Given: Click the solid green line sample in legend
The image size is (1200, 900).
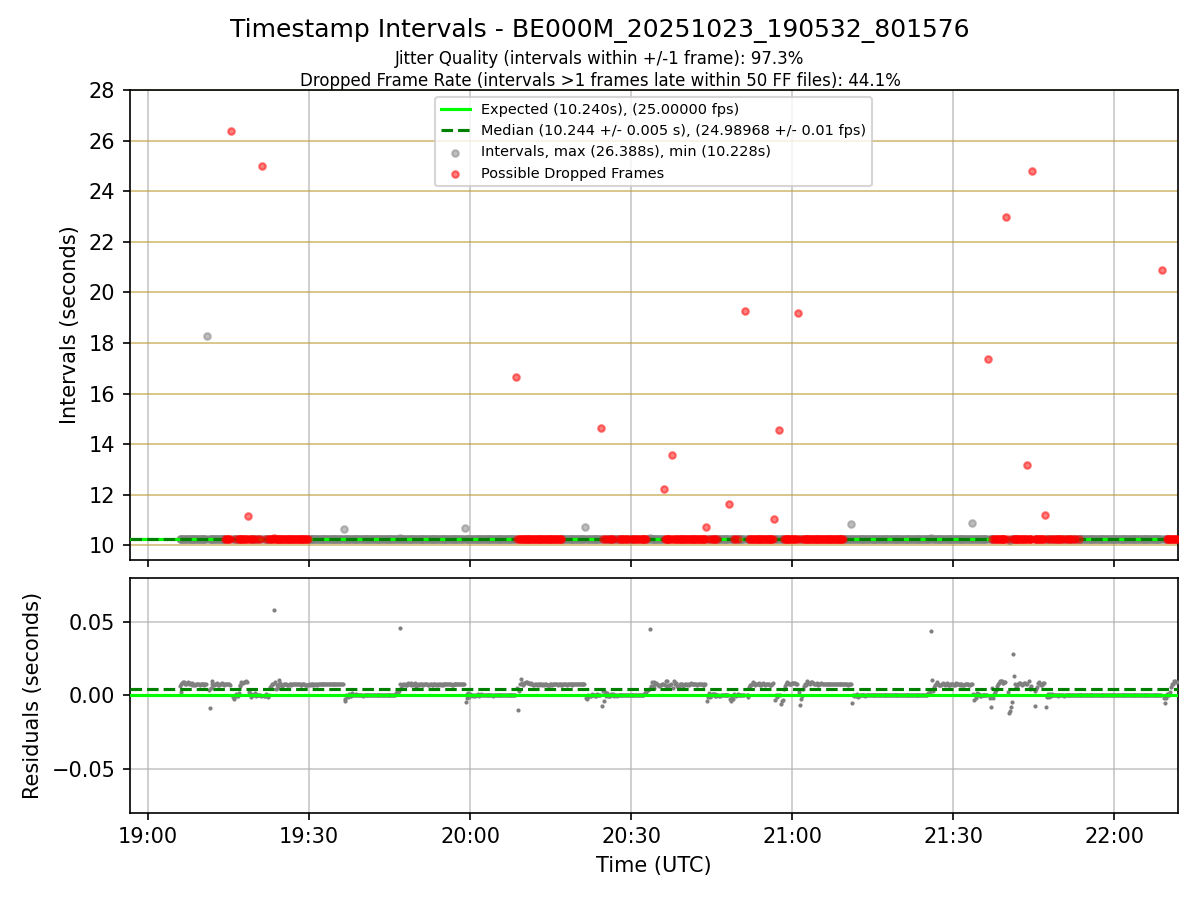Looking at the screenshot, I should click(x=456, y=110).
